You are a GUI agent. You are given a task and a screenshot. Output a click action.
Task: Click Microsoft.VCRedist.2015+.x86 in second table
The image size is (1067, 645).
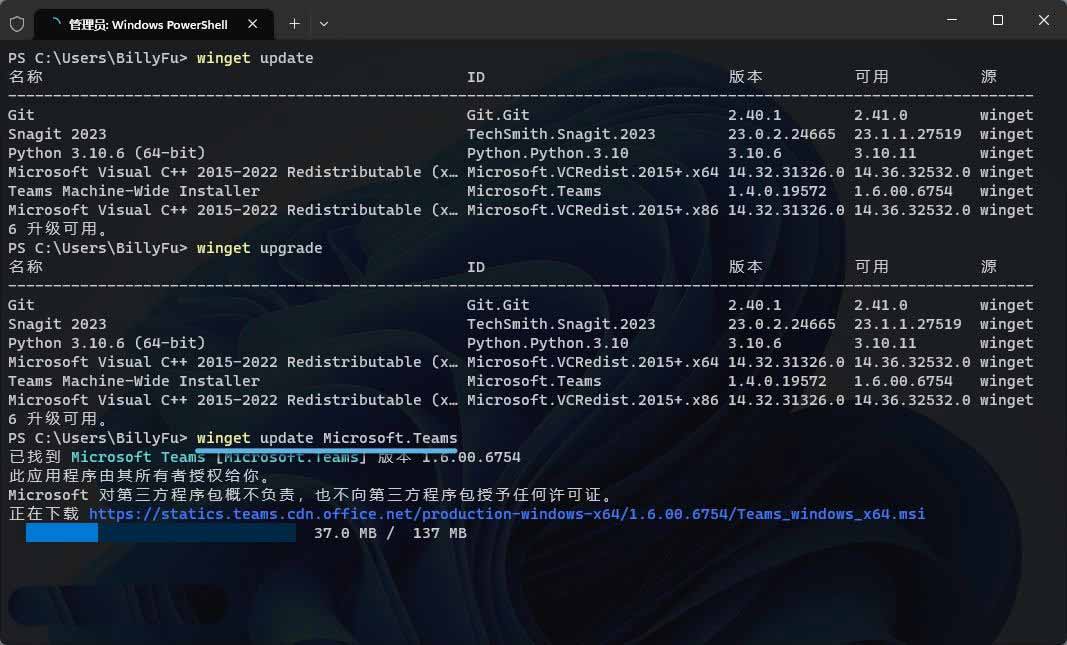pos(593,400)
